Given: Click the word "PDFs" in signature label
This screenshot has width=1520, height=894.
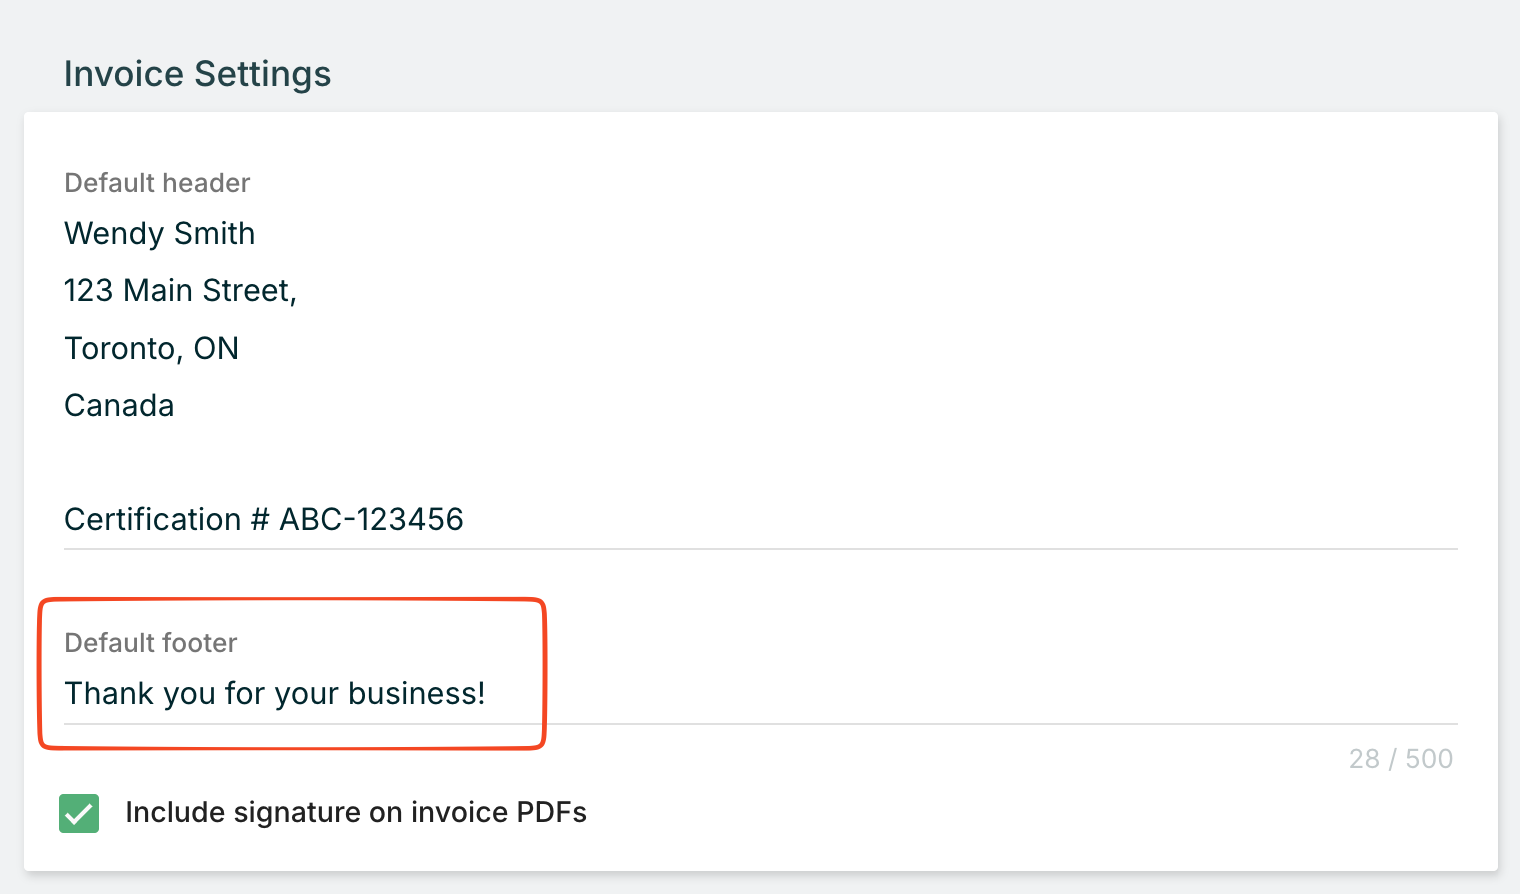Looking at the screenshot, I should (551, 813).
